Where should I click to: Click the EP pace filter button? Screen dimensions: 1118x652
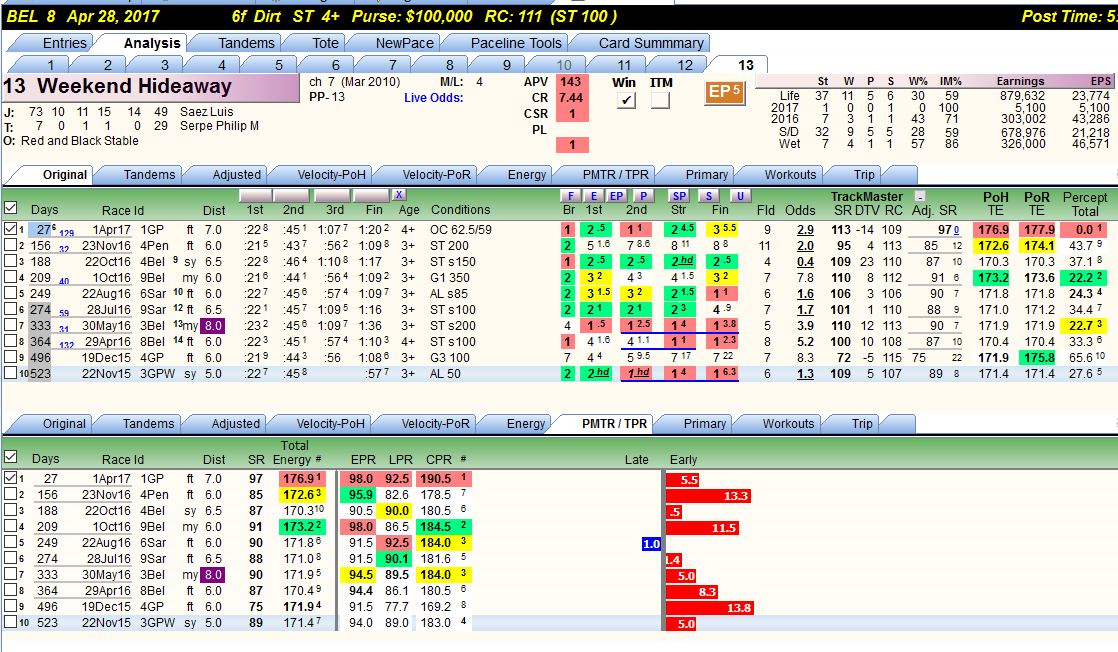tap(616, 196)
